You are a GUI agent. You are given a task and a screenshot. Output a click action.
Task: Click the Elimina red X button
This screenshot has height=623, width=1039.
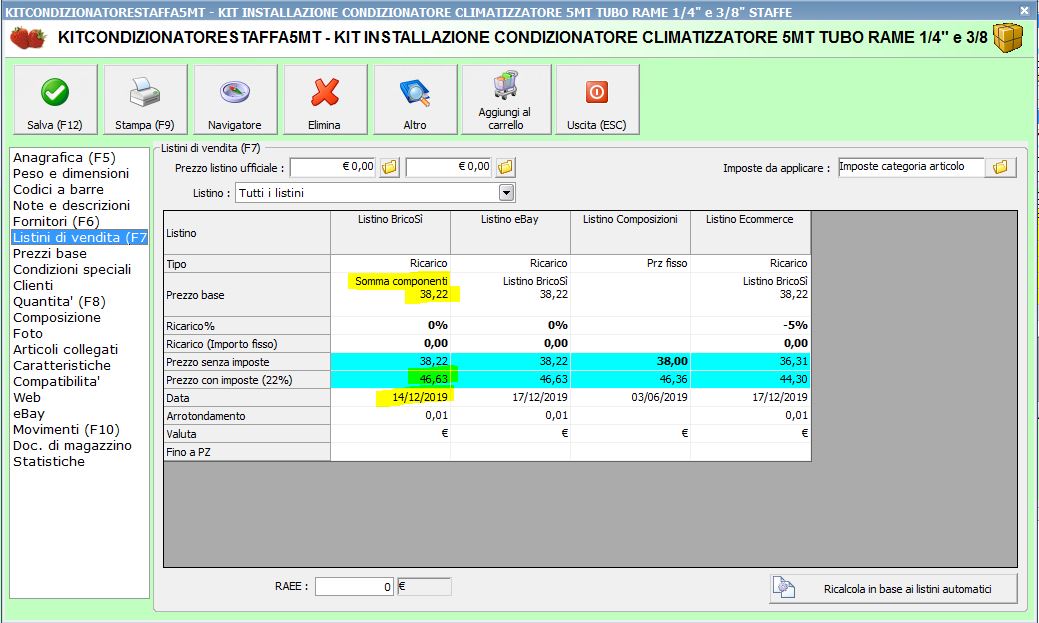pyautogui.click(x=325, y=99)
